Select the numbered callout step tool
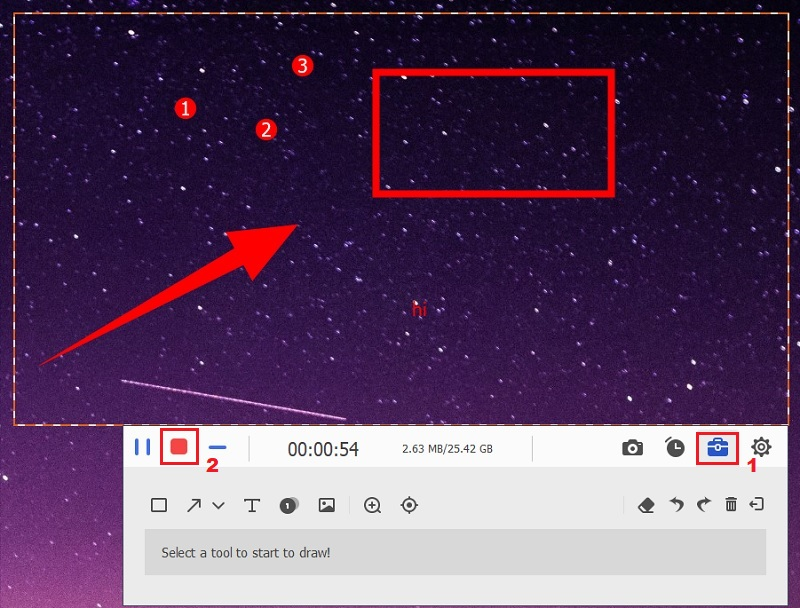 289,505
